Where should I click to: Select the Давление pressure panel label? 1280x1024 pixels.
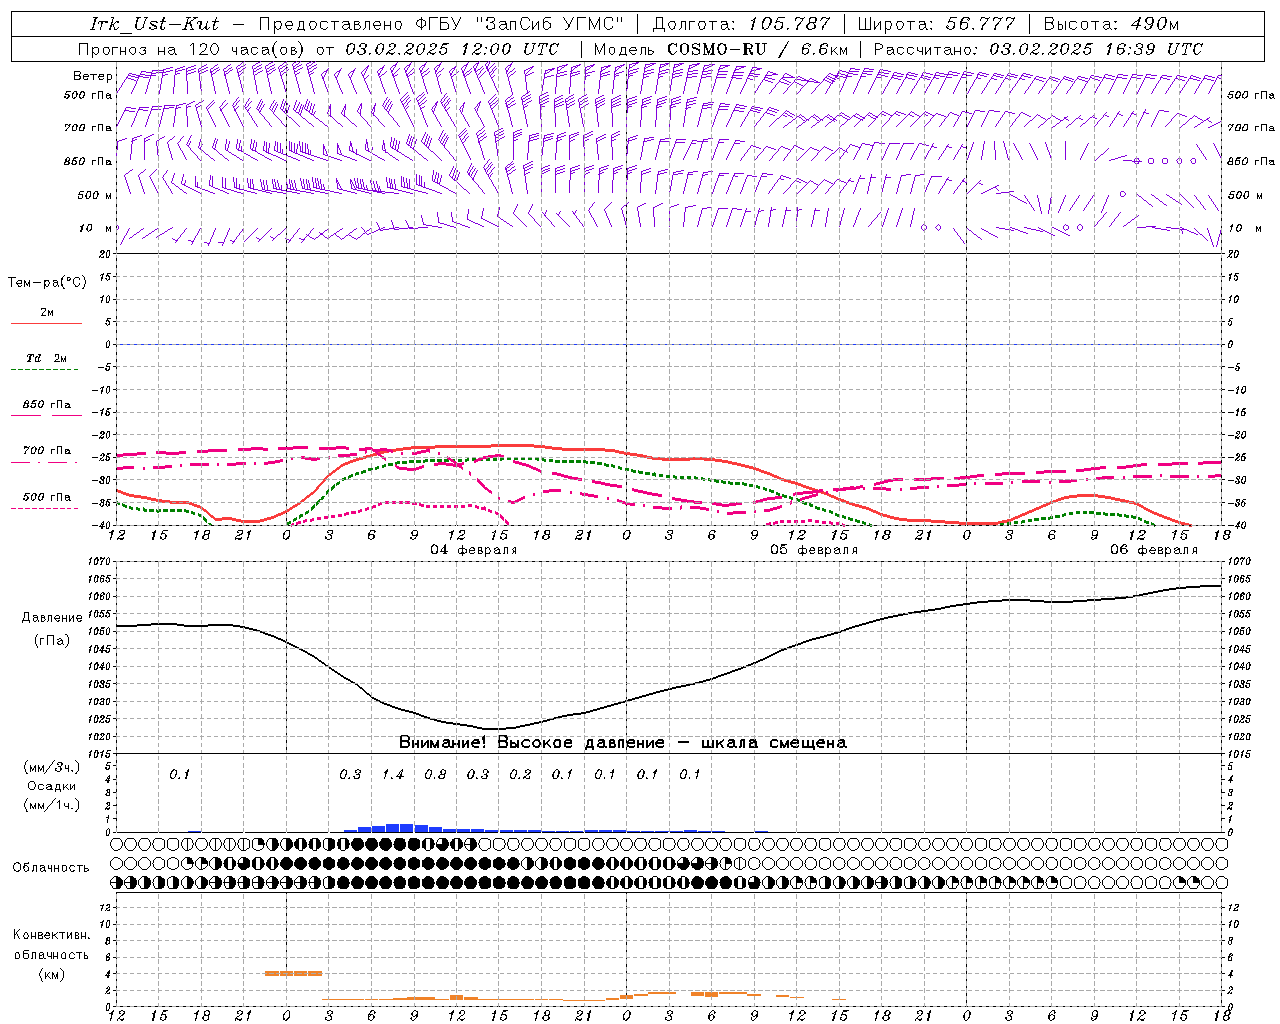51,618
